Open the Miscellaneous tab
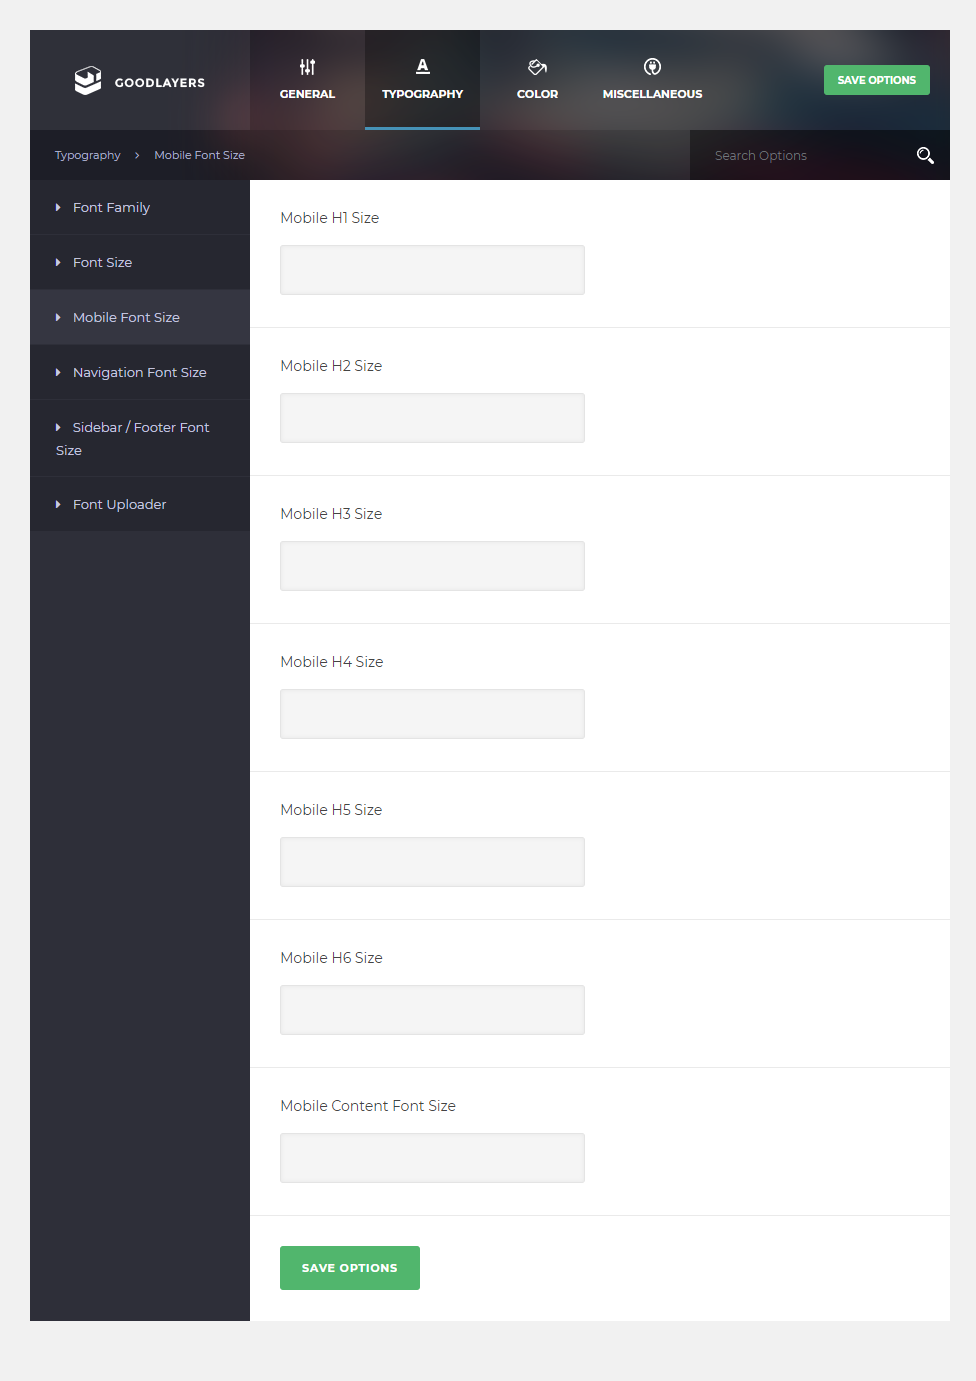 point(652,81)
